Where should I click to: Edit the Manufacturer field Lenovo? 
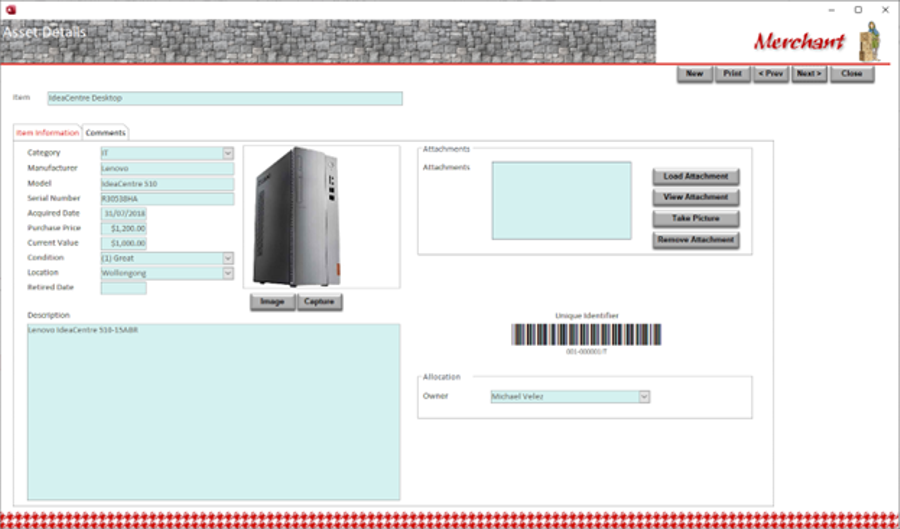point(168,169)
